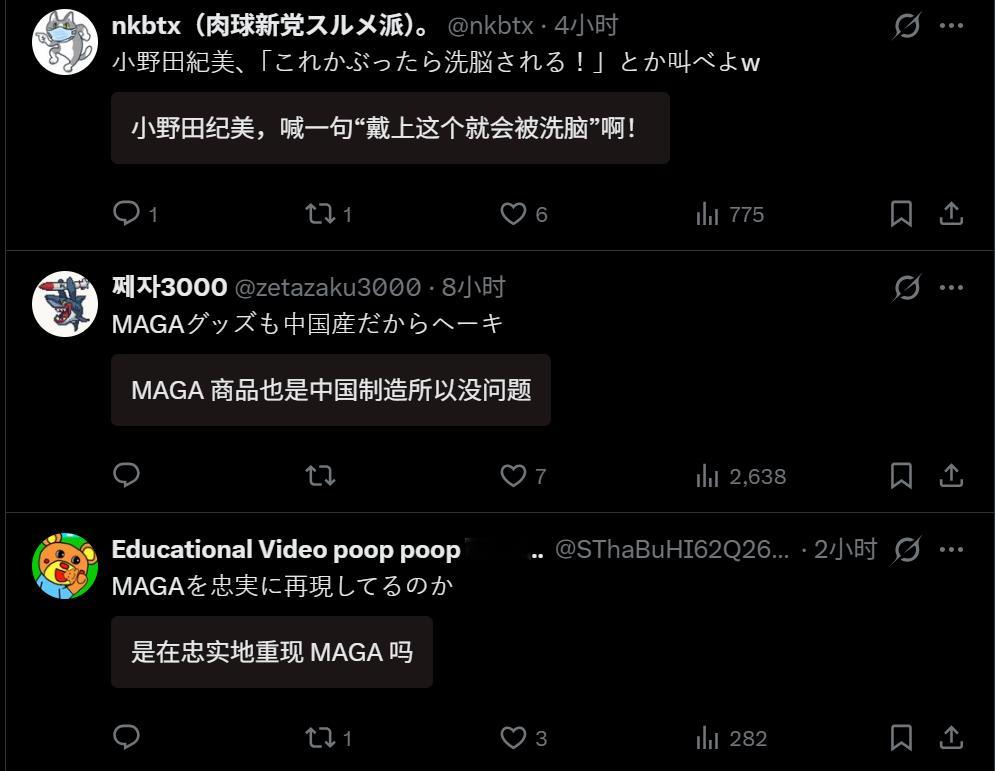Open the more options menu on zetazaku3000's tweet

951,288
